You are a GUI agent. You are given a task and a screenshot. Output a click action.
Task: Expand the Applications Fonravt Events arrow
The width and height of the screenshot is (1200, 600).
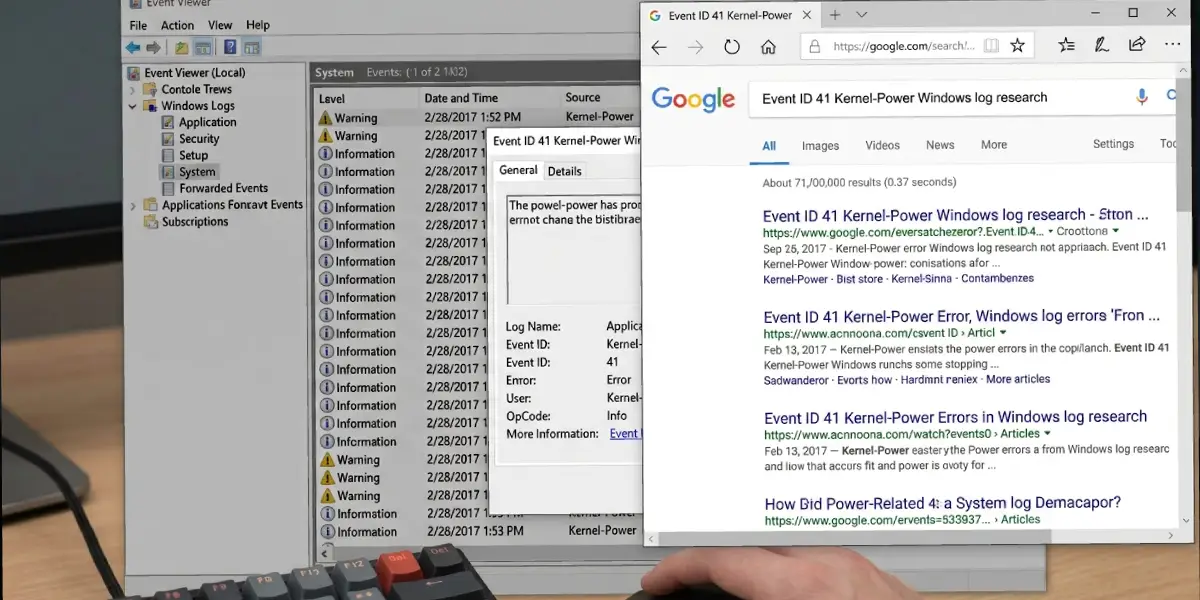[x=133, y=205]
